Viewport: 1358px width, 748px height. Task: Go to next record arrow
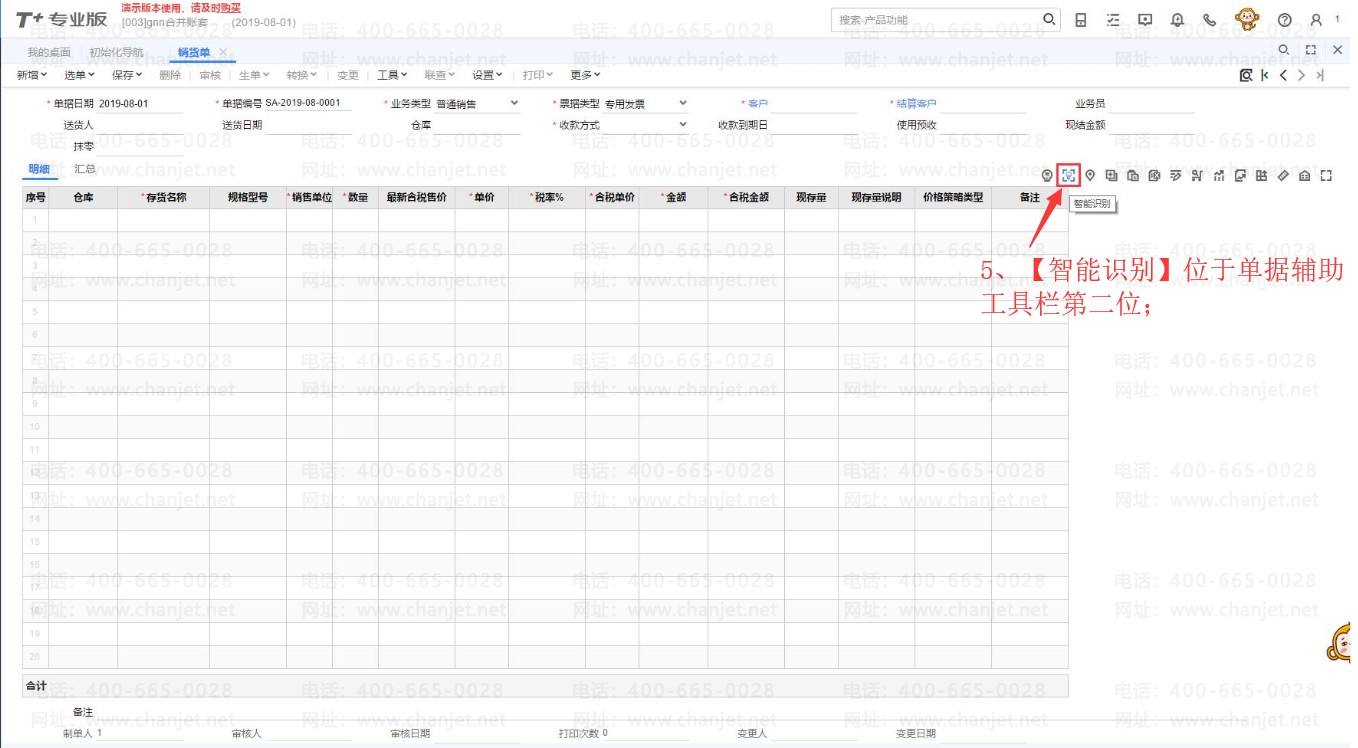coord(1301,75)
